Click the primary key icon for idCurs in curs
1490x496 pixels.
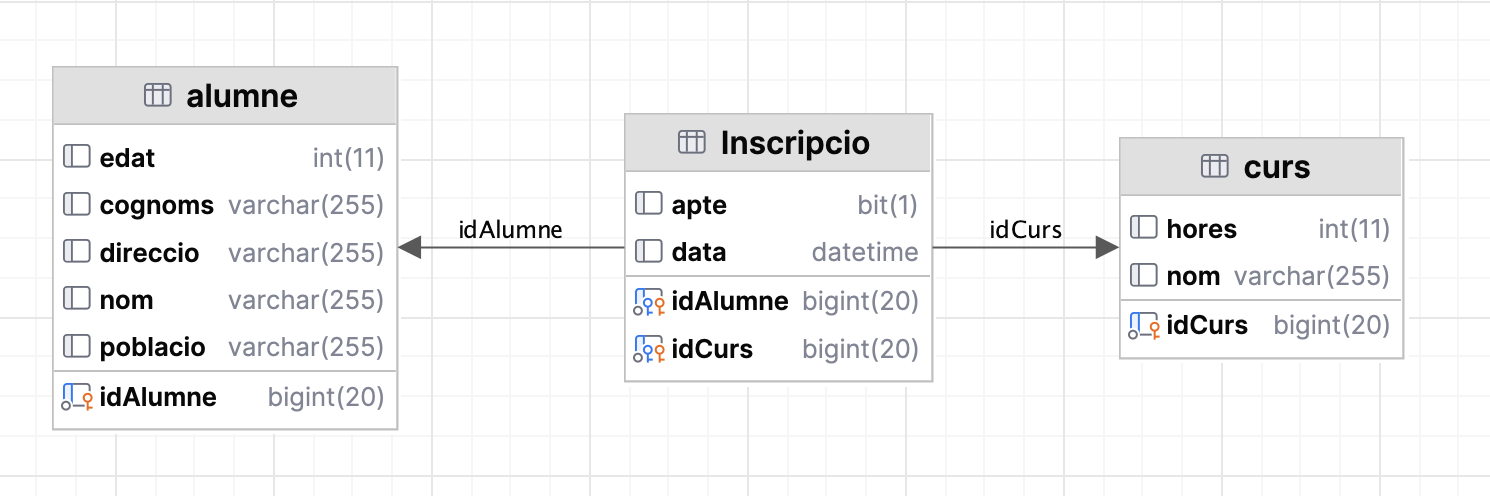[1144, 325]
